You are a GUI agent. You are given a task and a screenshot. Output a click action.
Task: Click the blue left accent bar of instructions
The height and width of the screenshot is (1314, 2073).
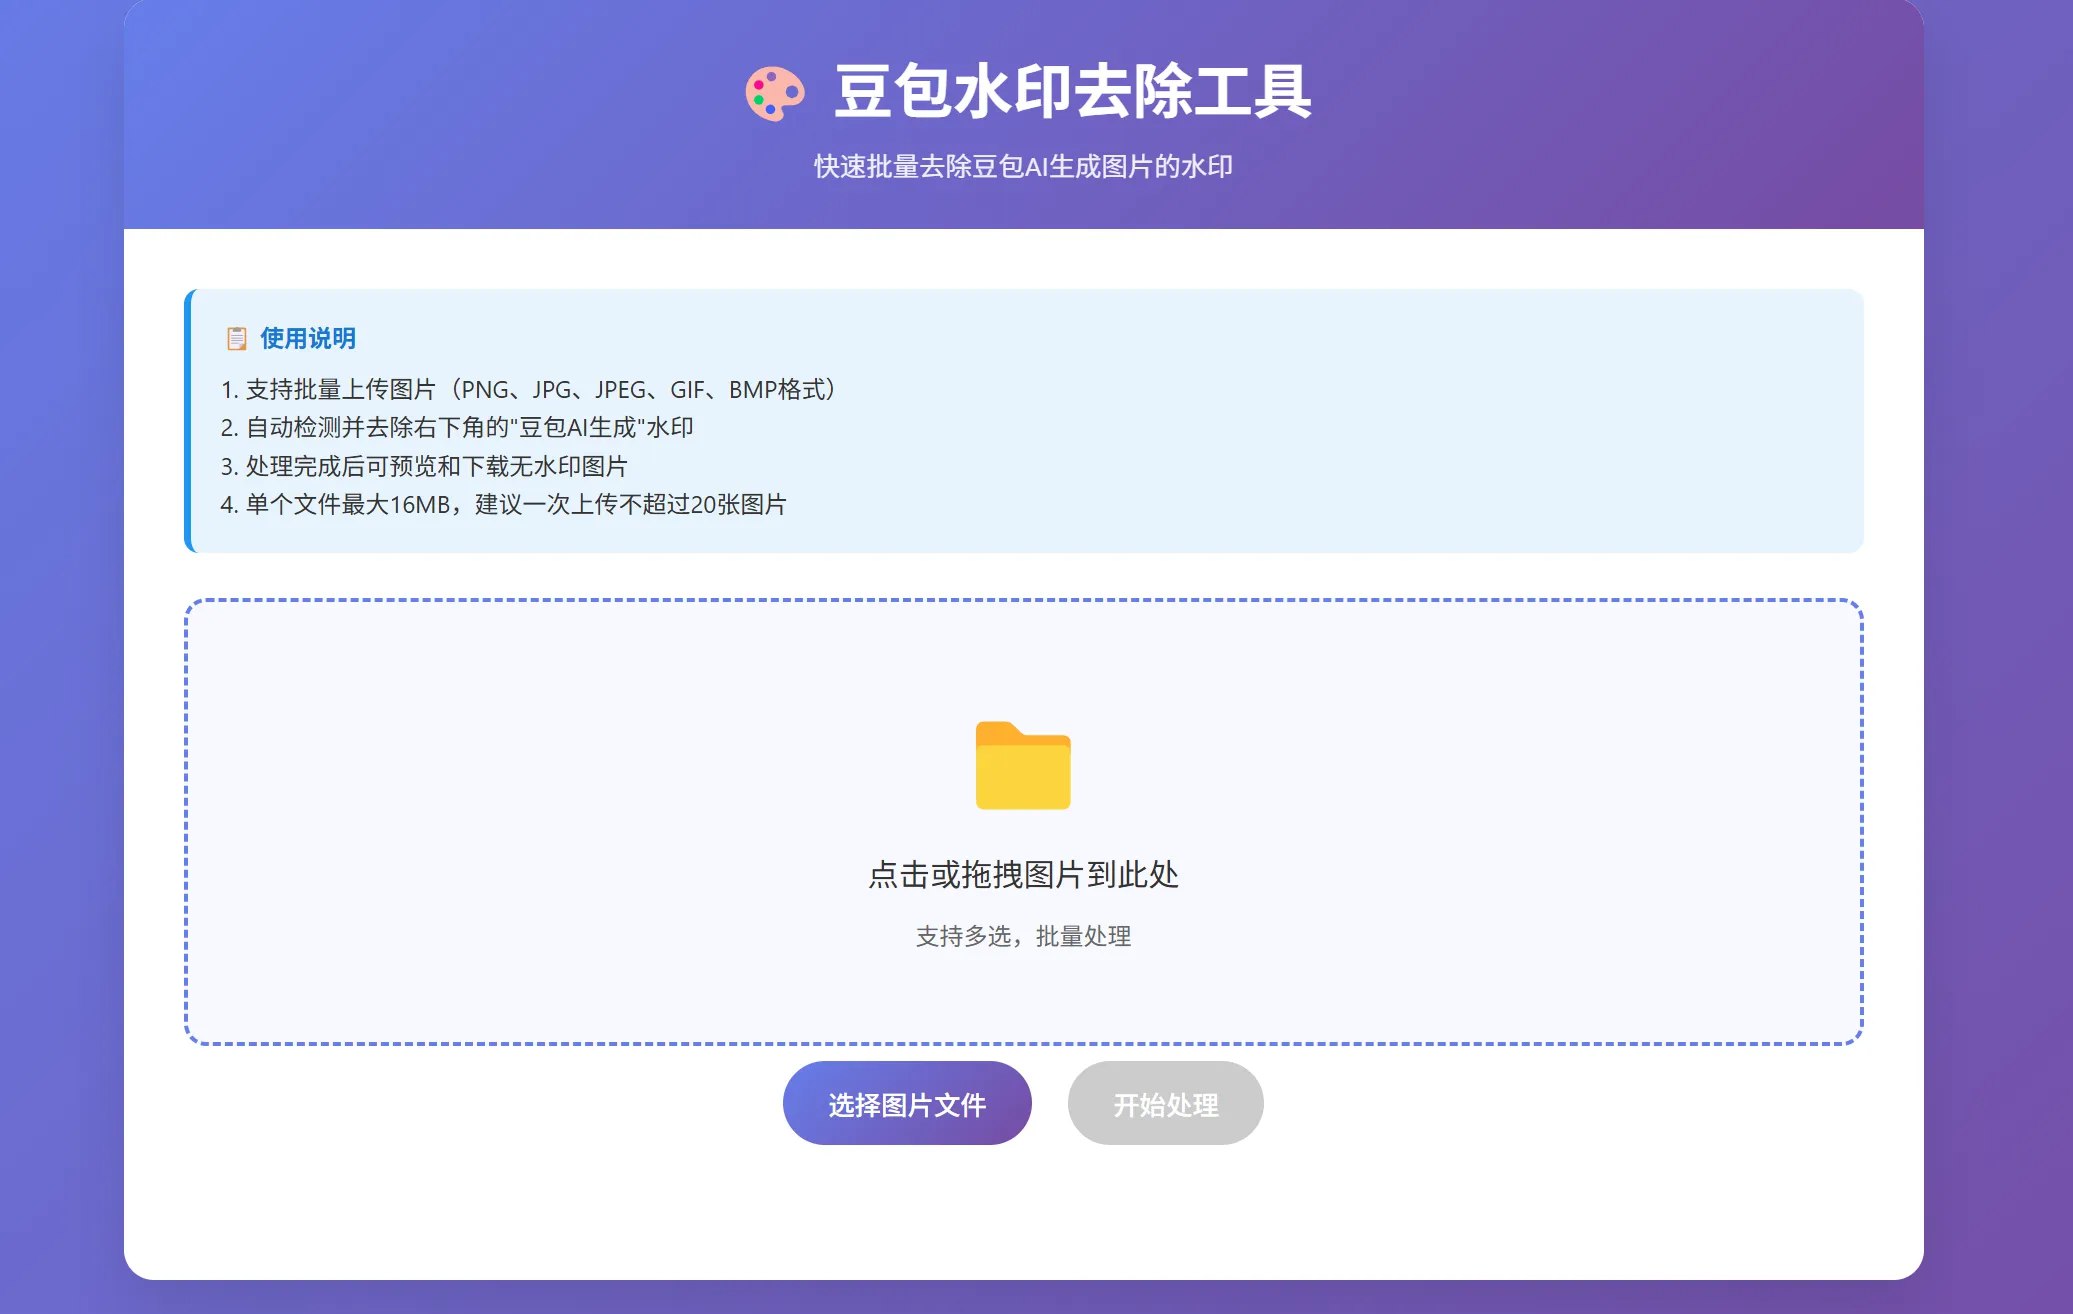click(187, 420)
